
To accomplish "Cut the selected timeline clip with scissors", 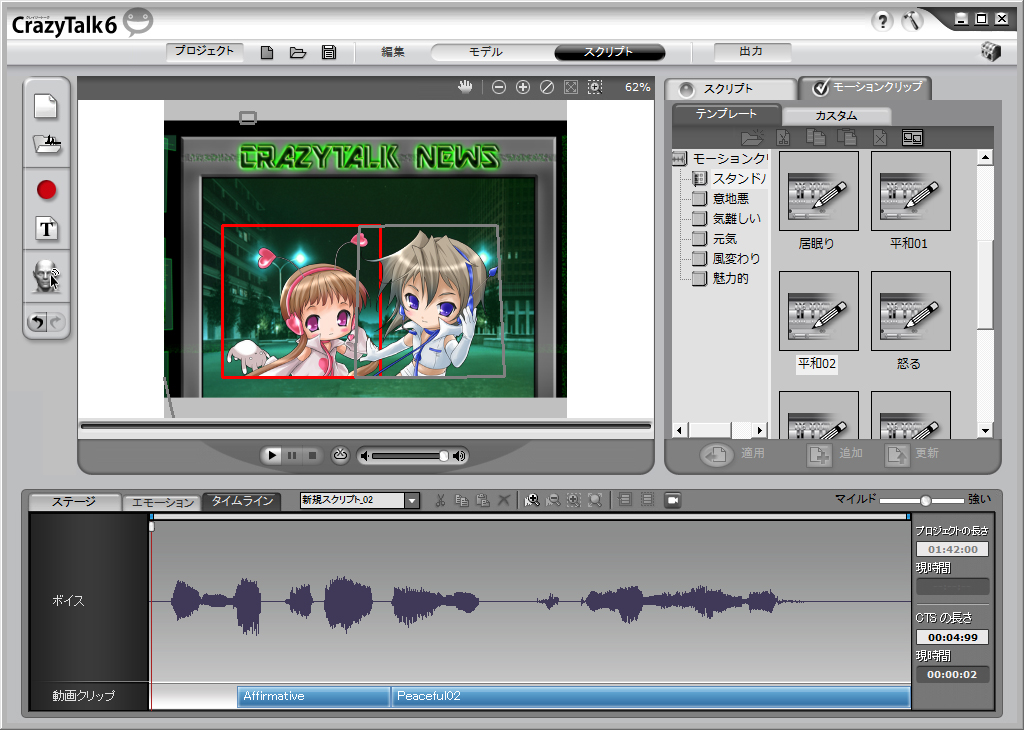I will pyautogui.click(x=440, y=500).
